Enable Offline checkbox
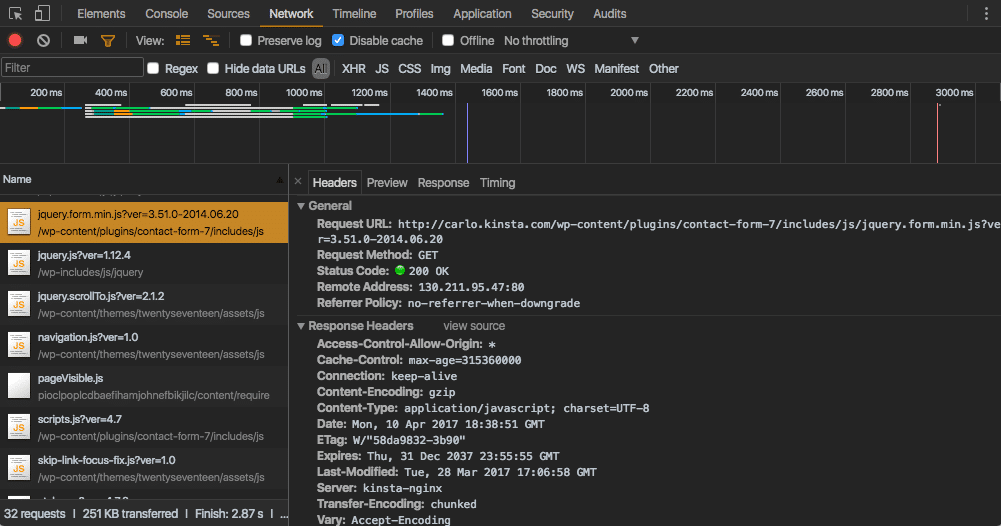 (448, 40)
